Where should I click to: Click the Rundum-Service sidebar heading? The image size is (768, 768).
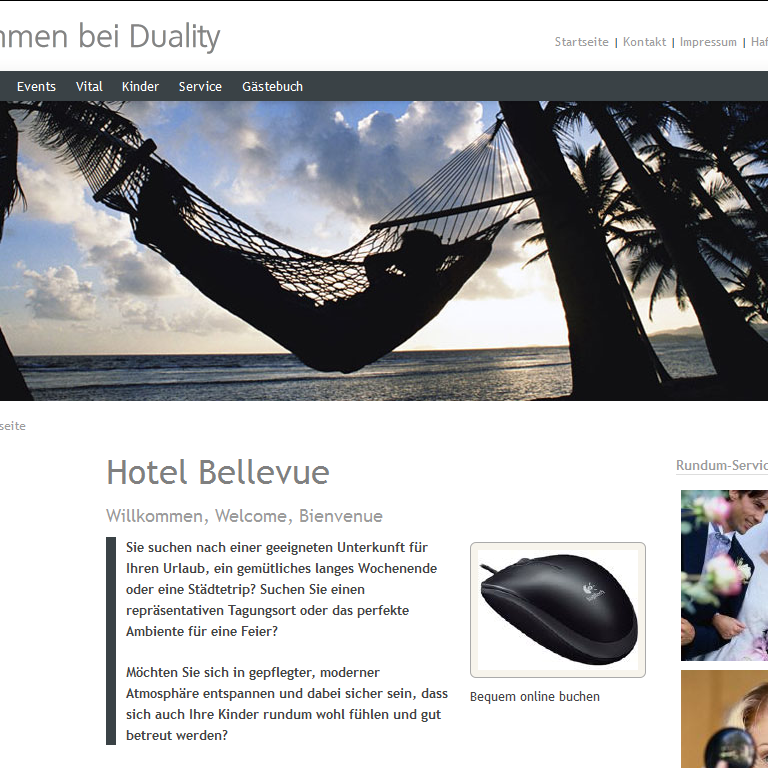click(x=721, y=465)
